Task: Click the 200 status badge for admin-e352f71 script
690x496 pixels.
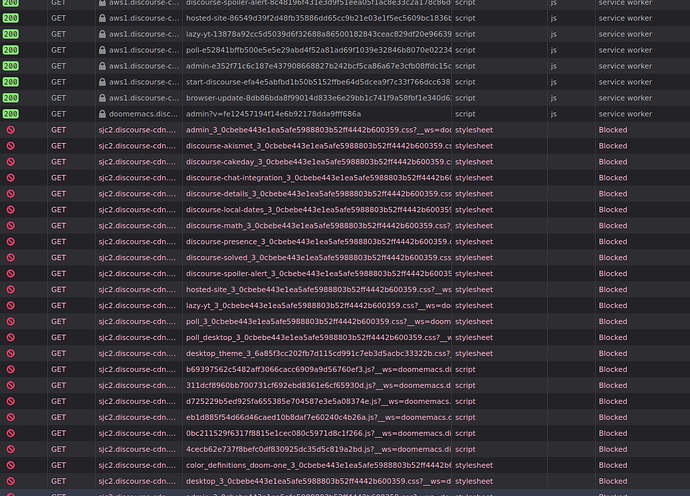Action: pos(11,66)
